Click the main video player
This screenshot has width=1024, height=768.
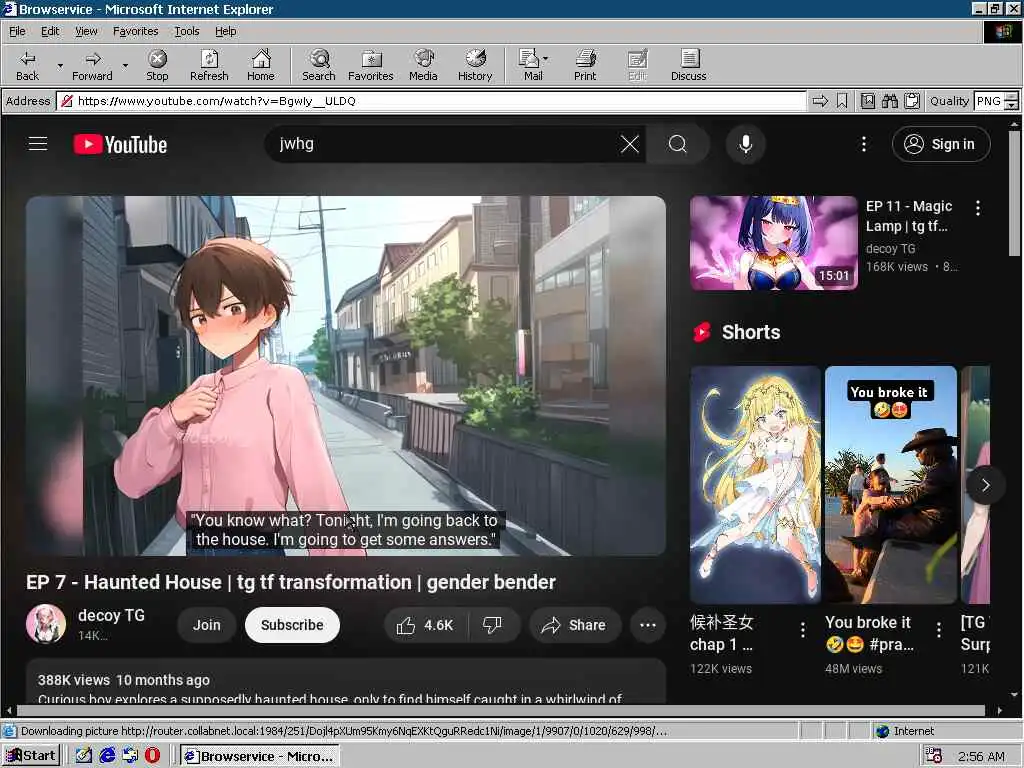346,376
